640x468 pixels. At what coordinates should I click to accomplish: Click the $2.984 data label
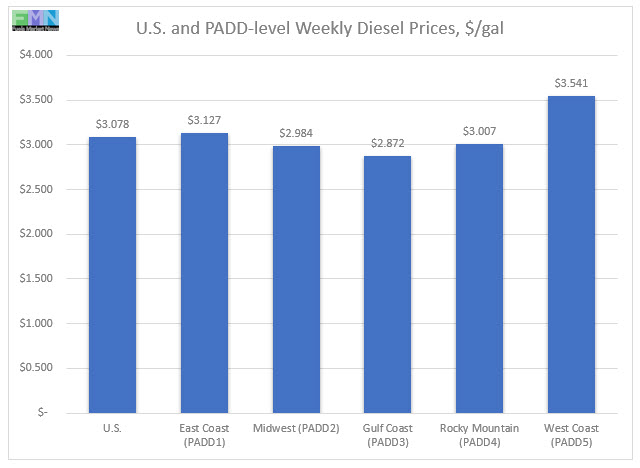pos(295,132)
